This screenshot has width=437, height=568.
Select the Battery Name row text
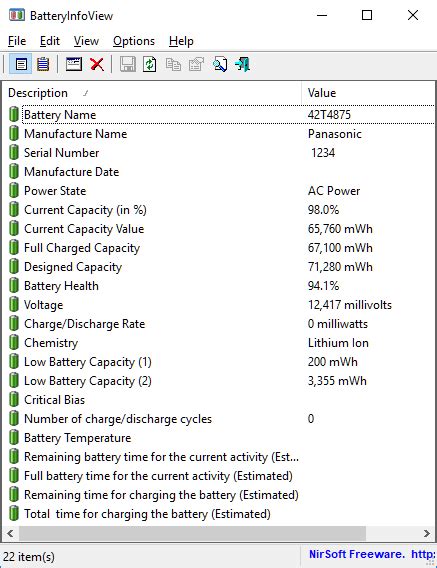point(60,115)
